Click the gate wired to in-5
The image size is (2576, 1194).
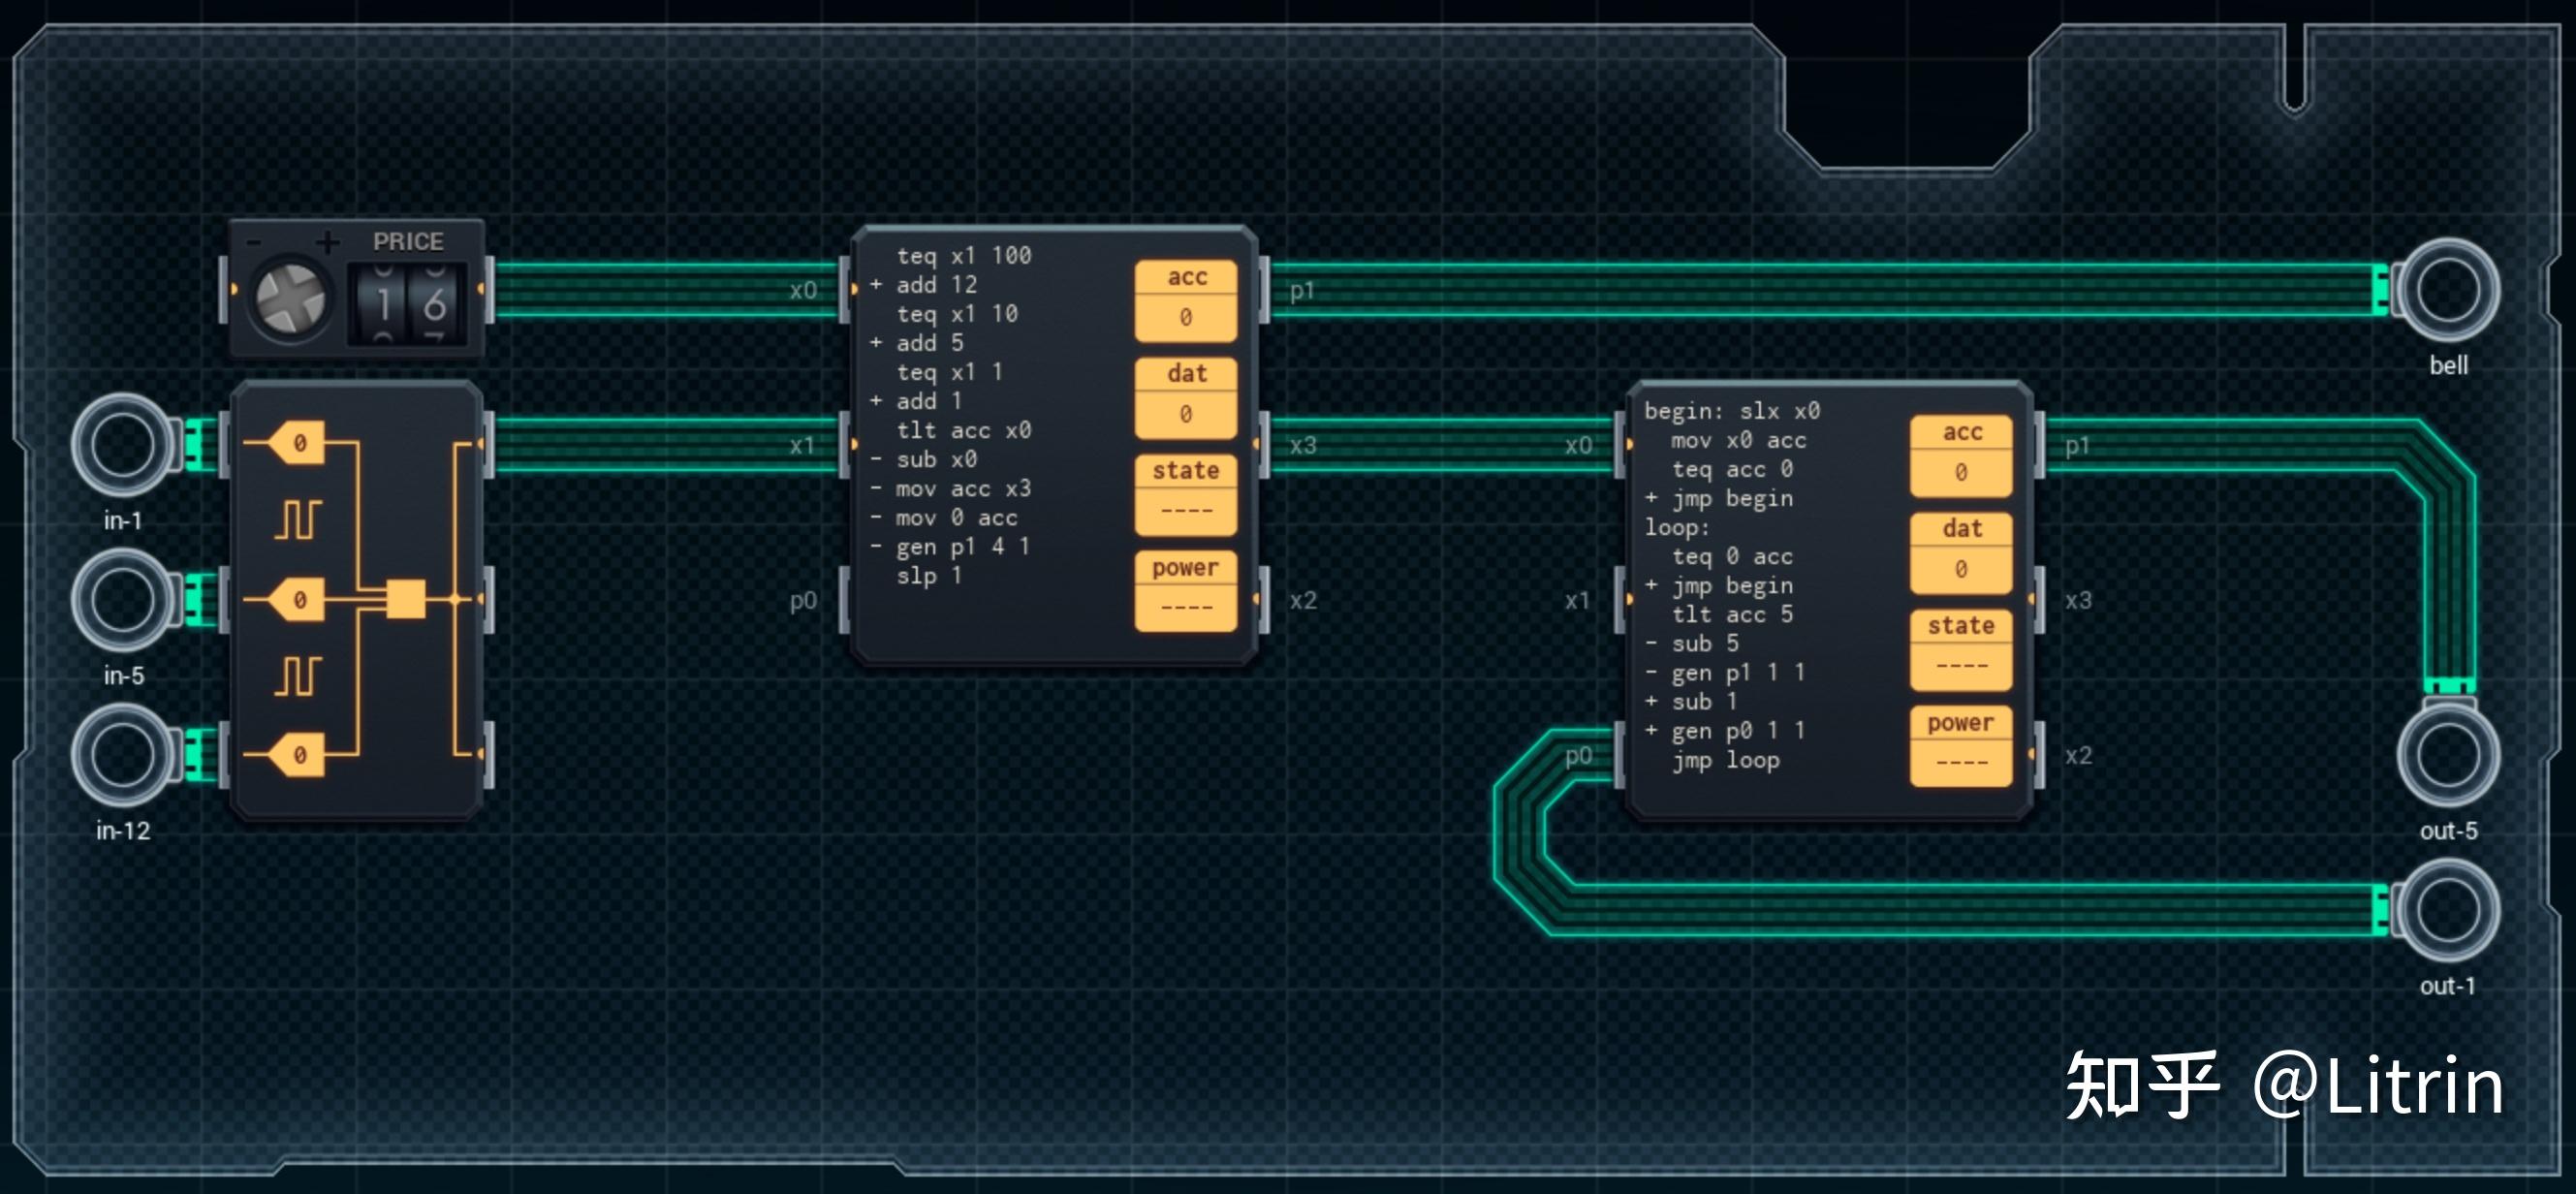point(297,600)
